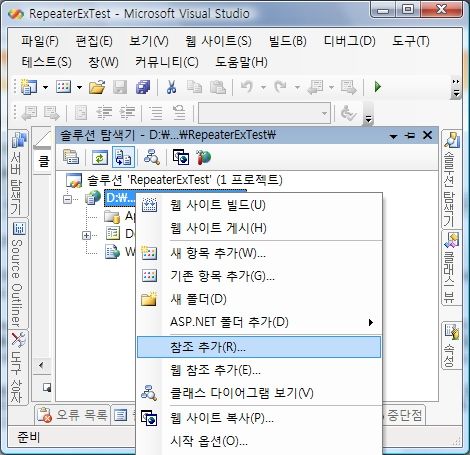Choose 웹 사이트 빌드(U) from context menu
This screenshot has width=470, height=455.
click(x=259, y=205)
